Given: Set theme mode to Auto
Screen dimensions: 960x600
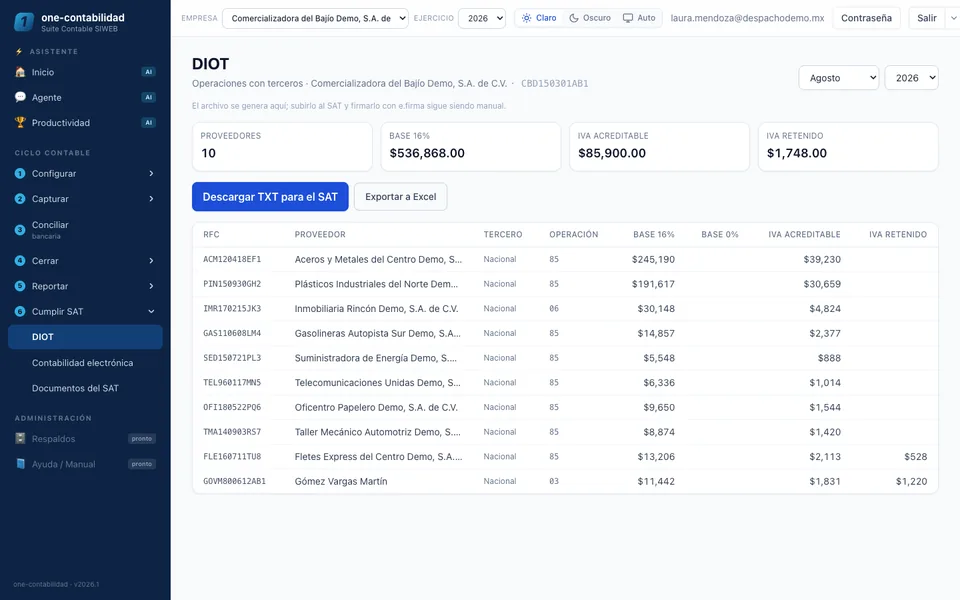Looking at the screenshot, I should coord(639,18).
